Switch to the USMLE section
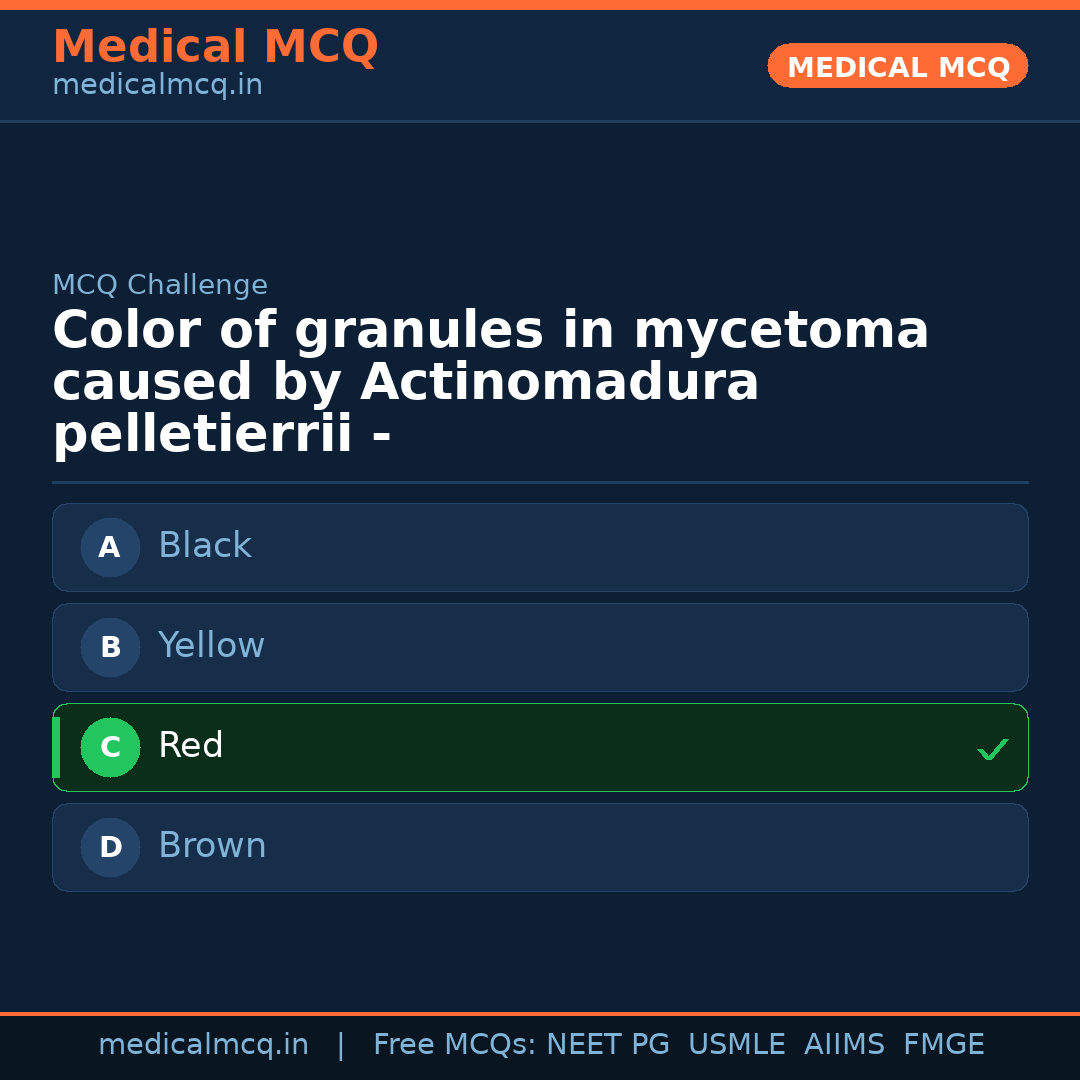The height and width of the screenshot is (1080, 1080). [737, 1043]
